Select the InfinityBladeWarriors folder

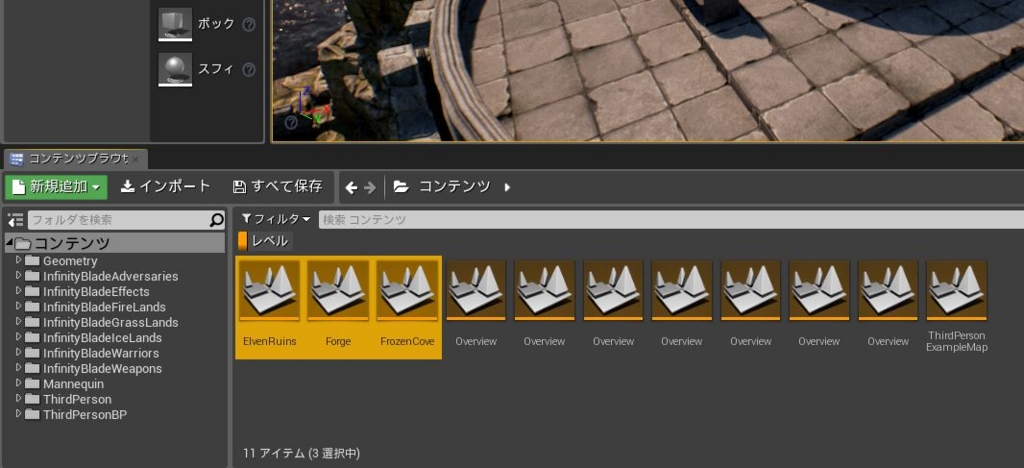(x=101, y=353)
